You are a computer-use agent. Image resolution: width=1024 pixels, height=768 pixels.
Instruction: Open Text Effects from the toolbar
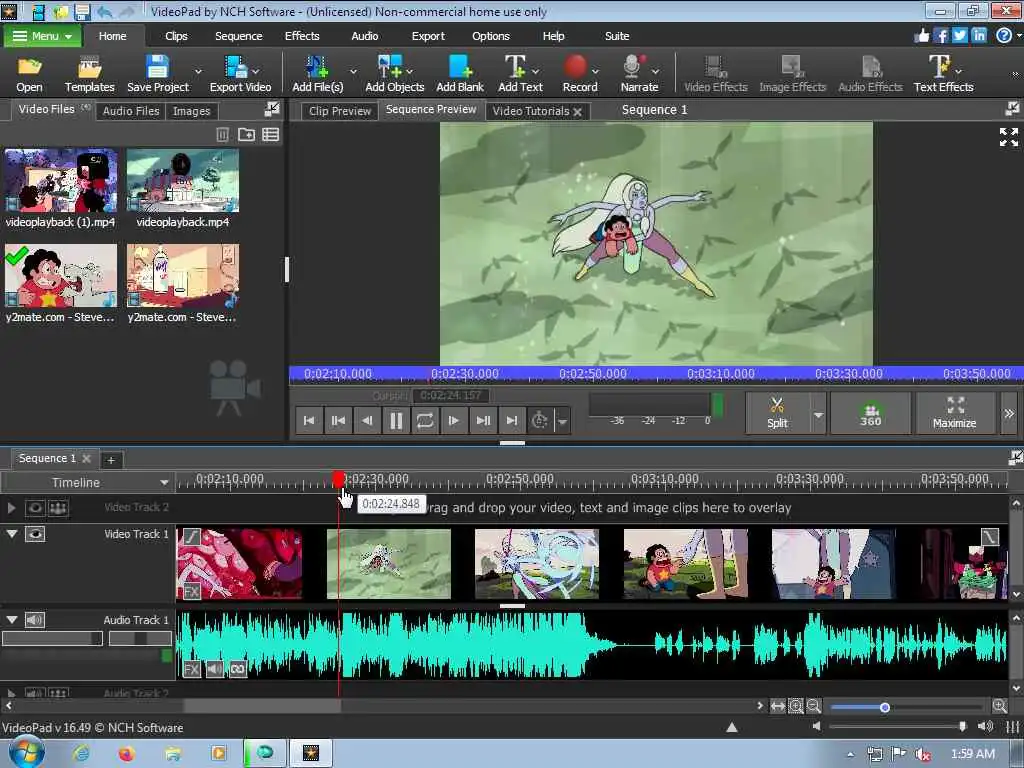(943, 73)
